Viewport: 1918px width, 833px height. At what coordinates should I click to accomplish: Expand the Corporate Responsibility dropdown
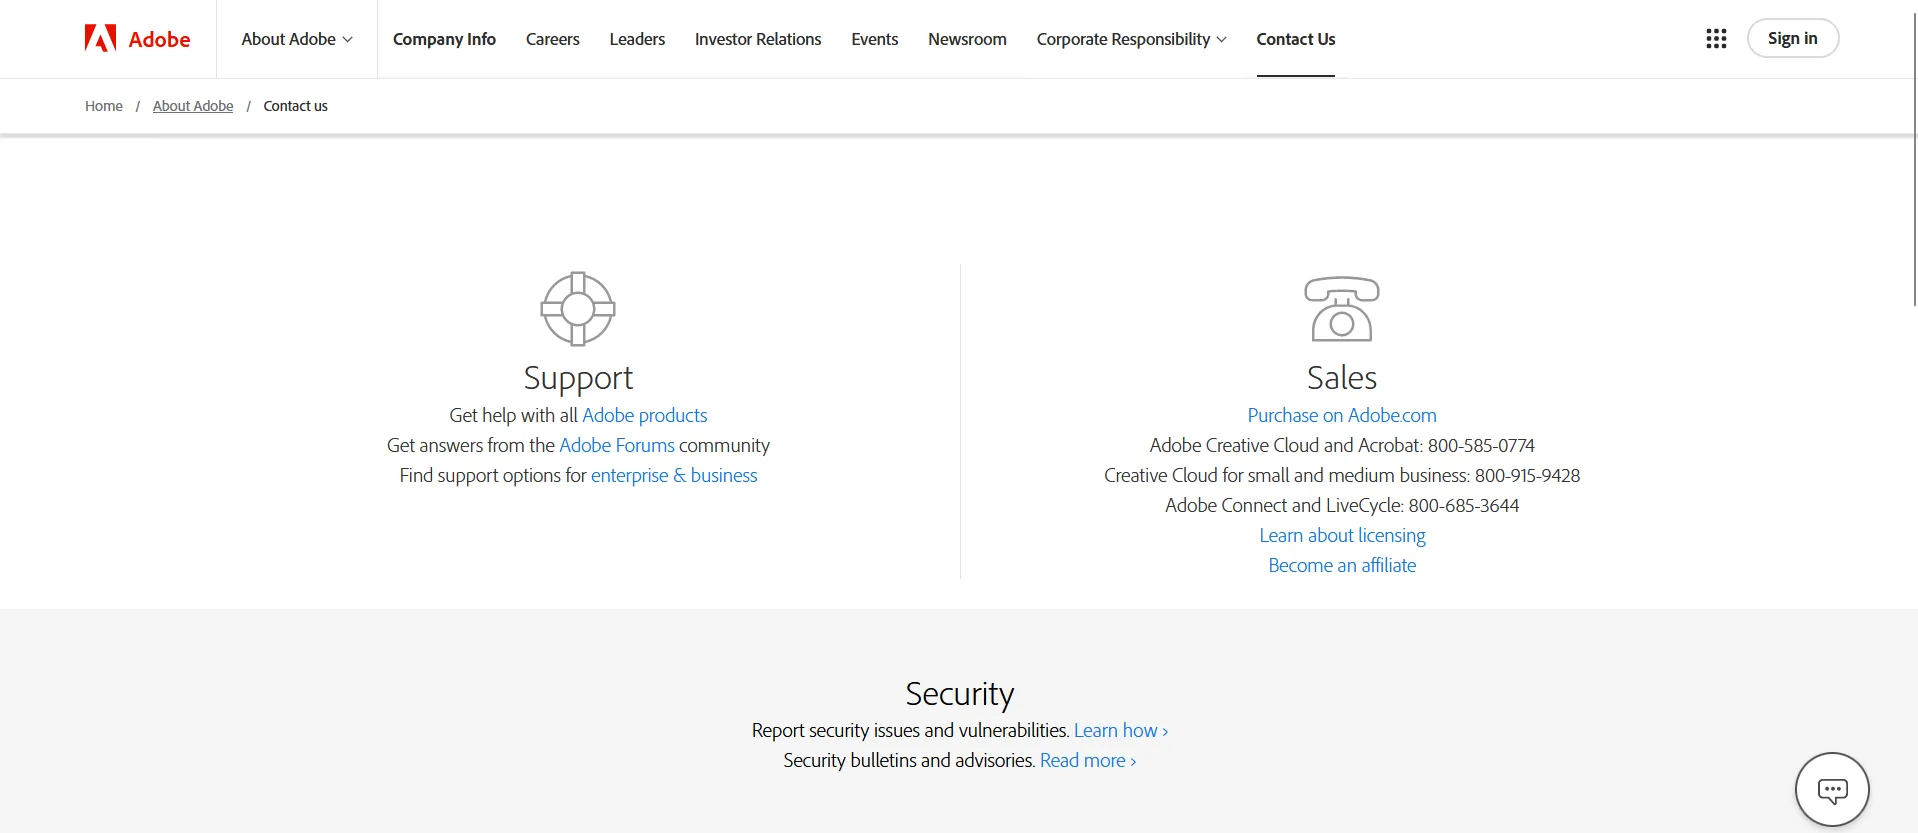pos(1131,39)
